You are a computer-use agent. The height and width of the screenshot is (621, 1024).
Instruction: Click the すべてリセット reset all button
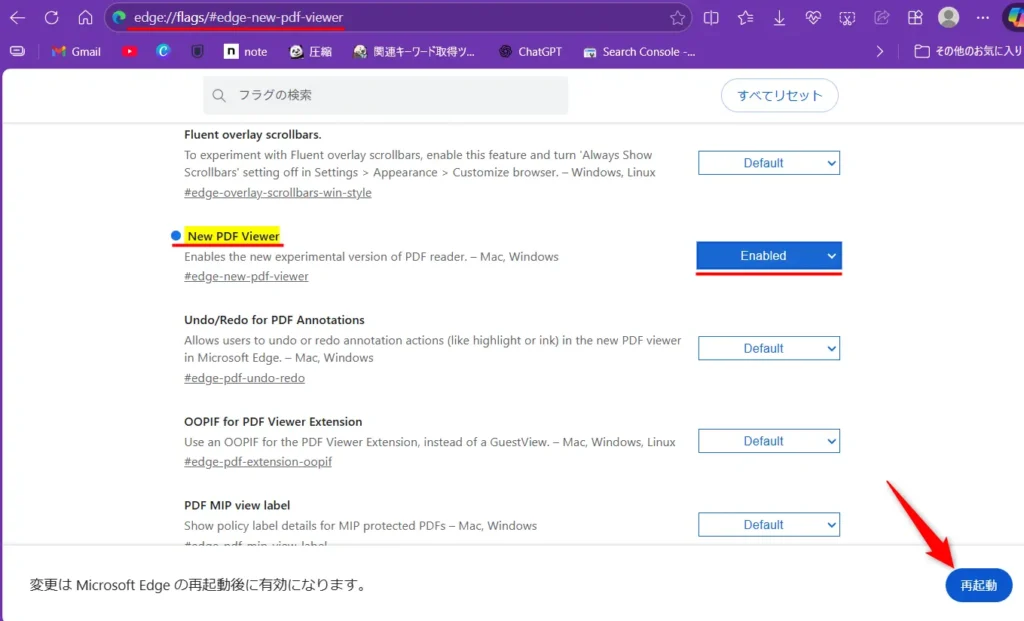pos(779,96)
